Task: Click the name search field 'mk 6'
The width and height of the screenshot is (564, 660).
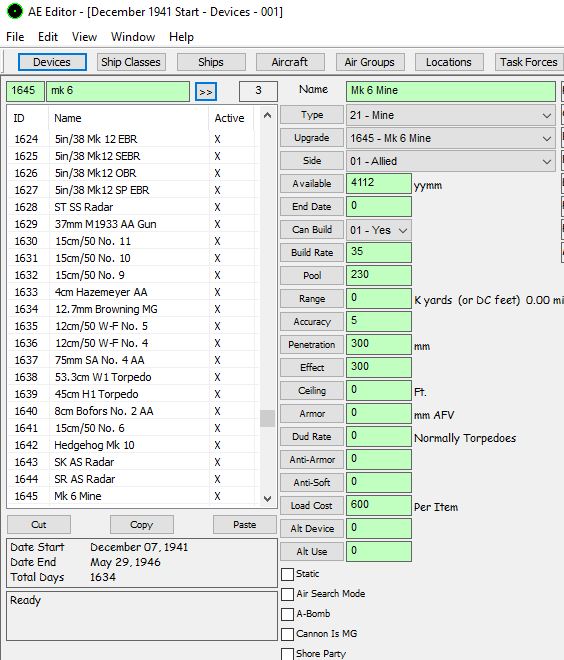Action: (118, 91)
